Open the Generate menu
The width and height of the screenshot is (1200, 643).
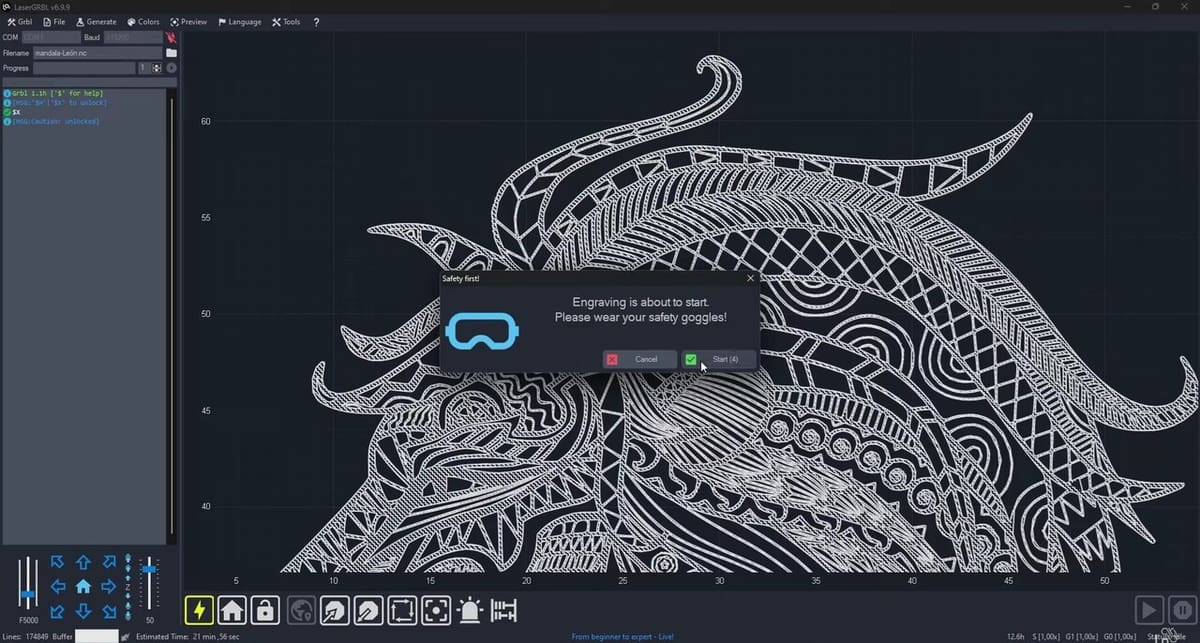pyautogui.click(x=96, y=21)
